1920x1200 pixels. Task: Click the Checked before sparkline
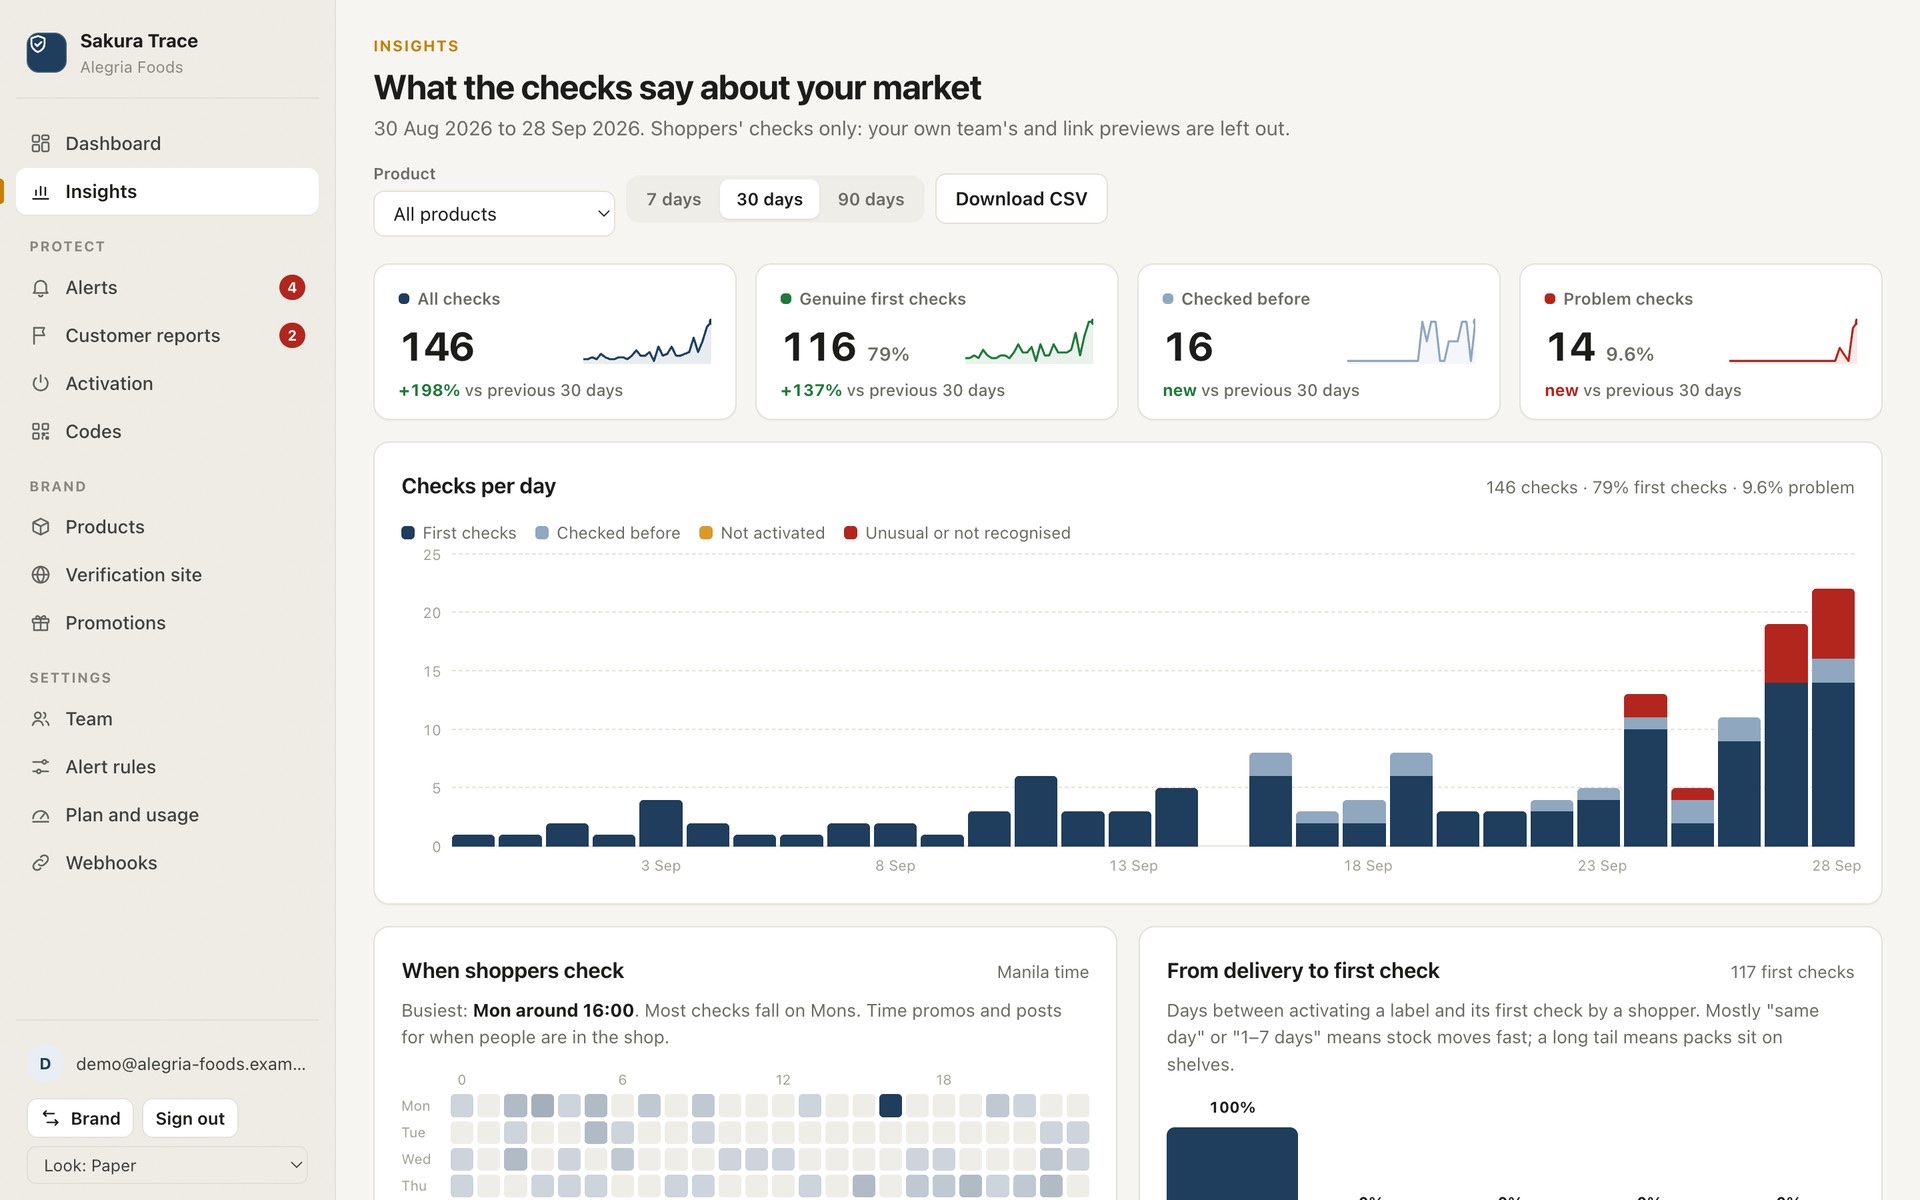(1411, 341)
